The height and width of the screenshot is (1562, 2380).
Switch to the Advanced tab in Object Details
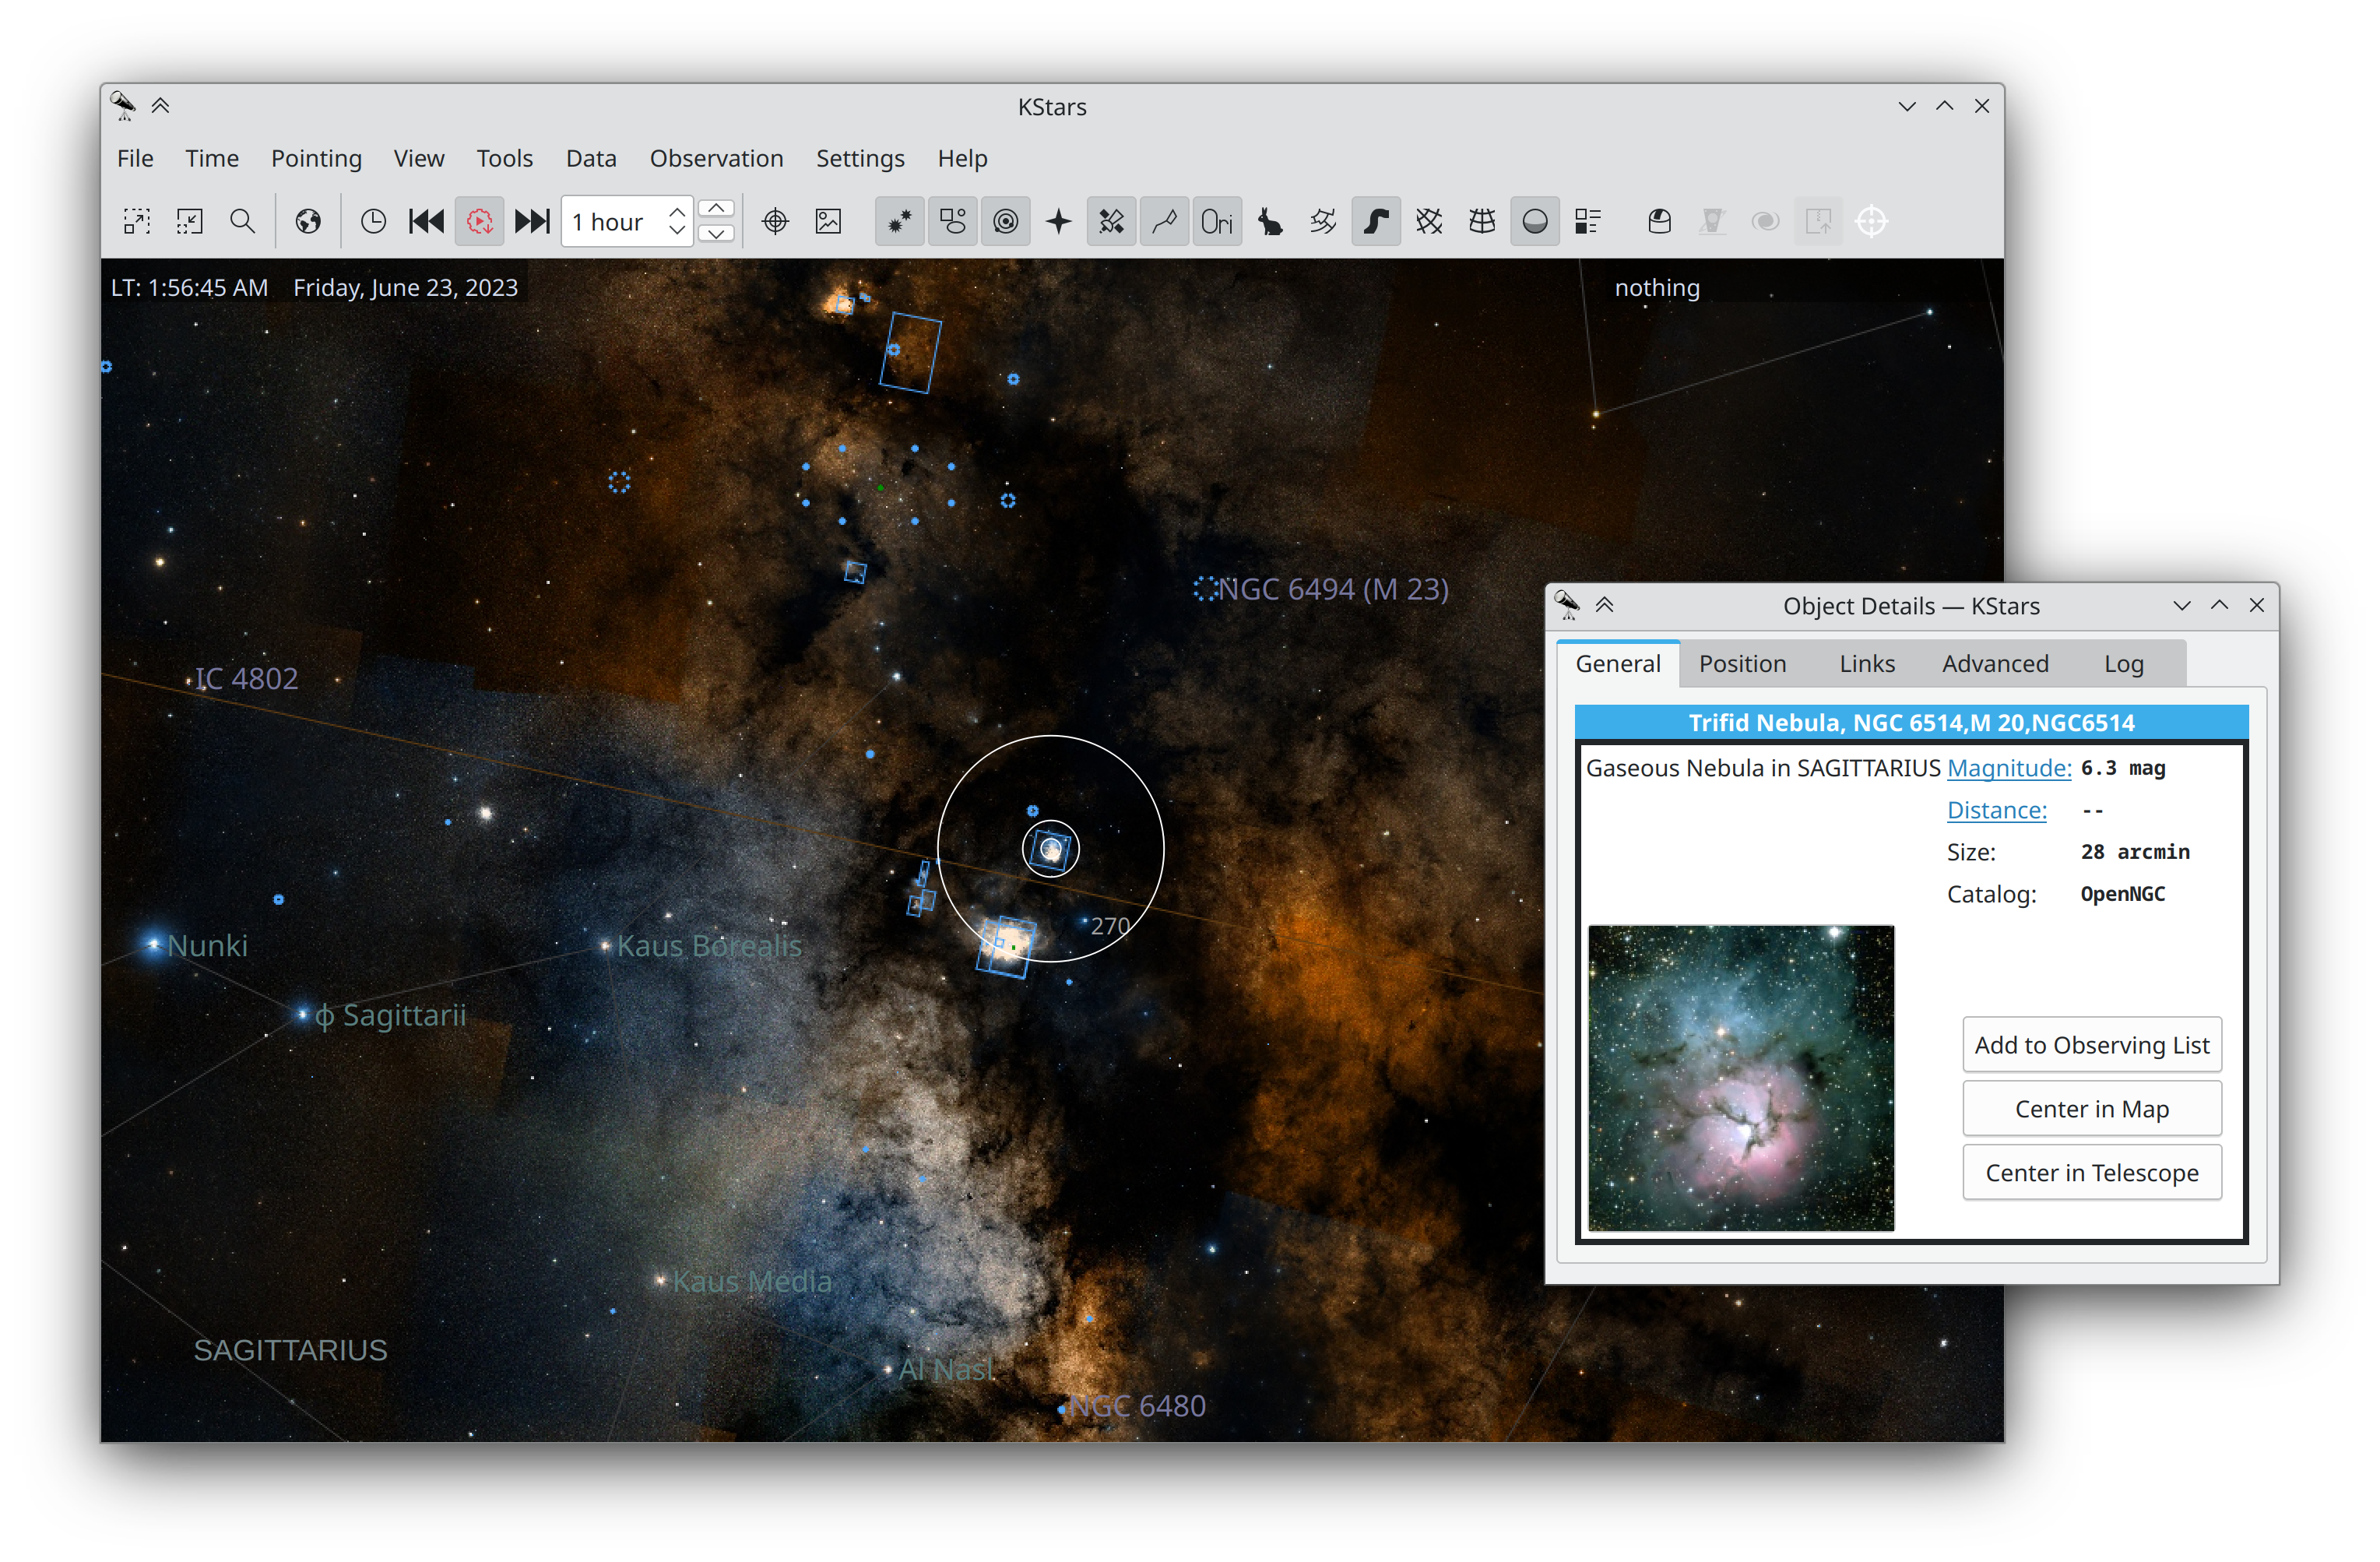(1995, 663)
